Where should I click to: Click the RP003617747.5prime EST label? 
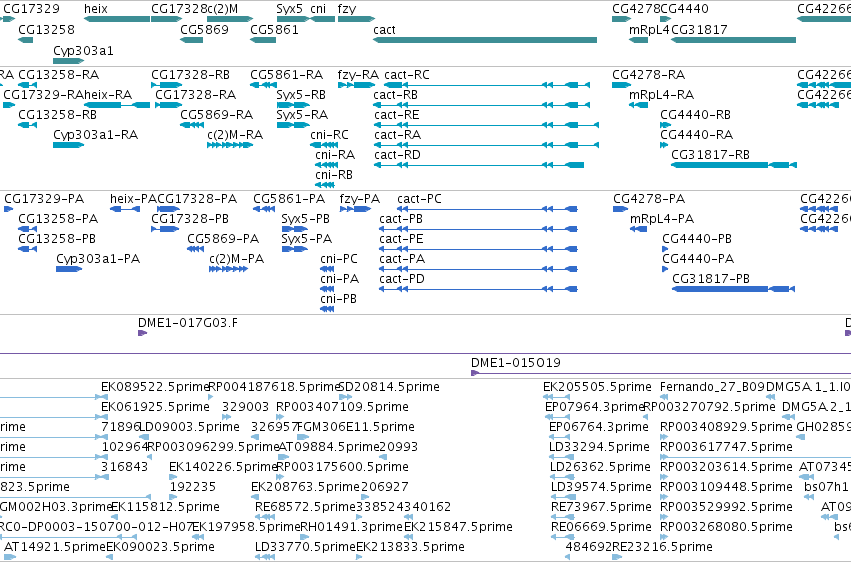click(x=726, y=447)
